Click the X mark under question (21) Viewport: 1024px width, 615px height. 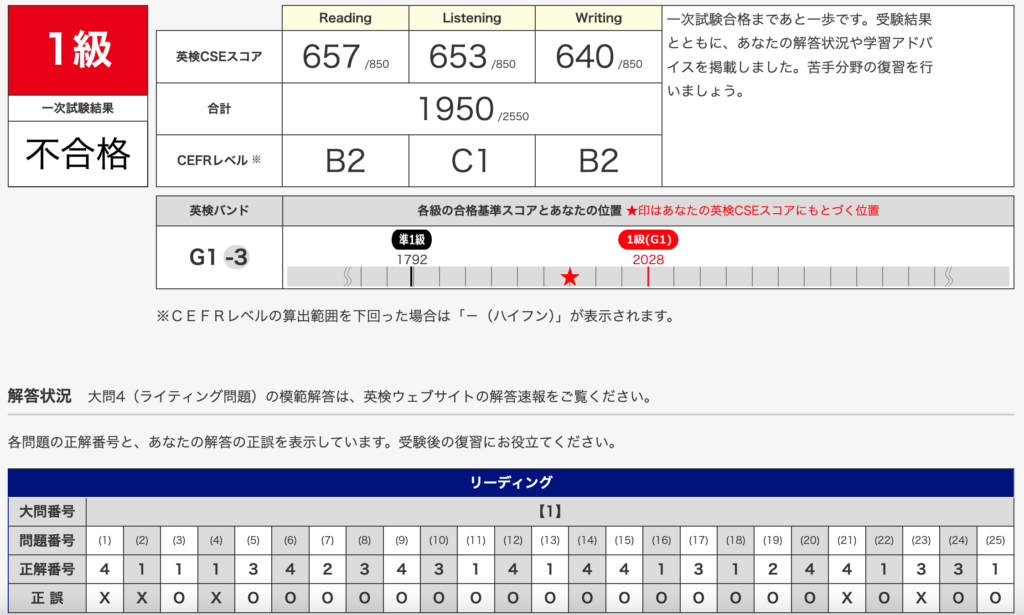(847, 598)
